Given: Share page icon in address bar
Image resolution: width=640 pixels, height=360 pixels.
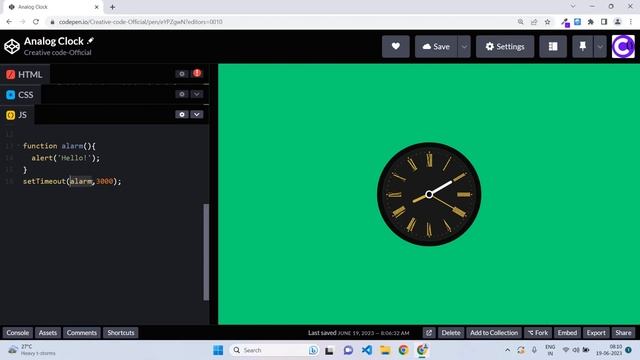Looking at the screenshot, I should point(534,22).
